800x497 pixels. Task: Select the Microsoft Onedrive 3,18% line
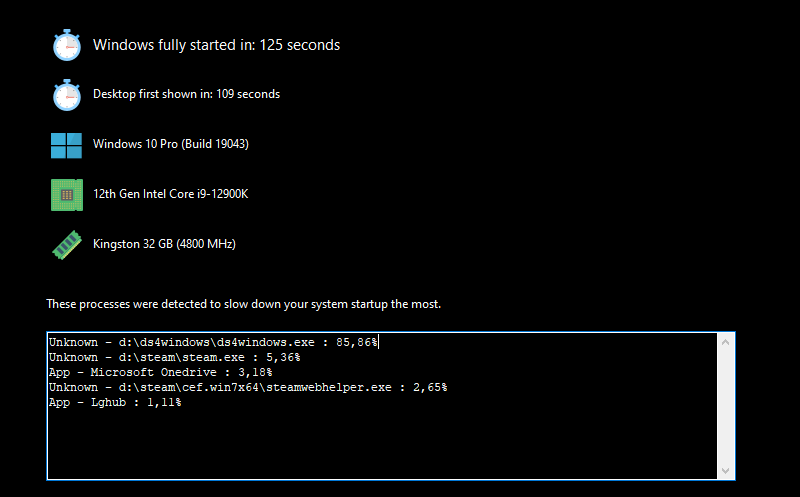[160, 372]
